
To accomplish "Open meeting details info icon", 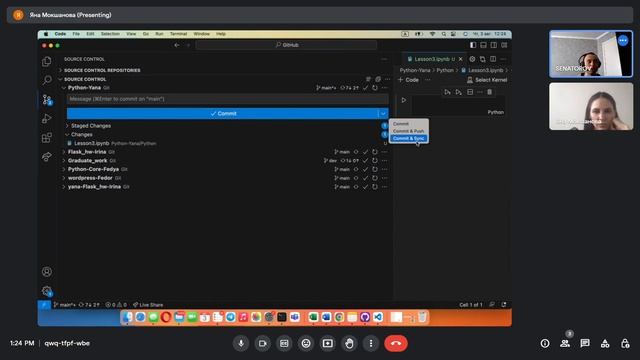I will 545,343.
